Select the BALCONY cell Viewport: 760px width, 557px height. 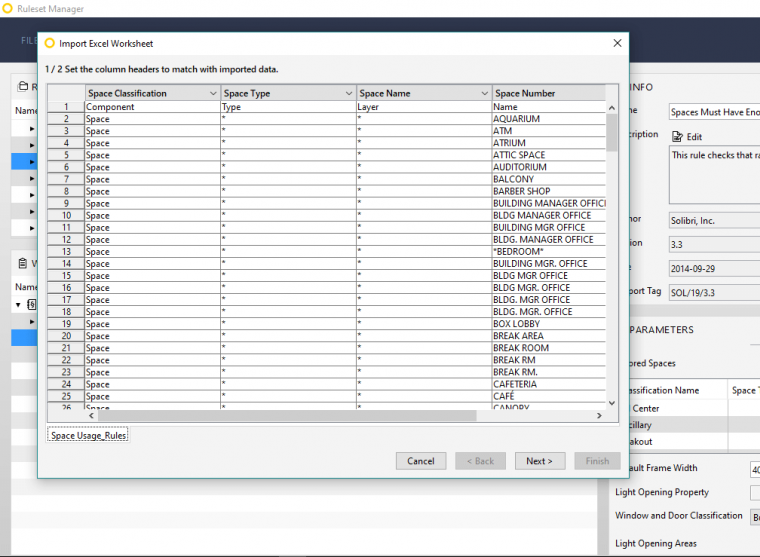(x=549, y=179)
